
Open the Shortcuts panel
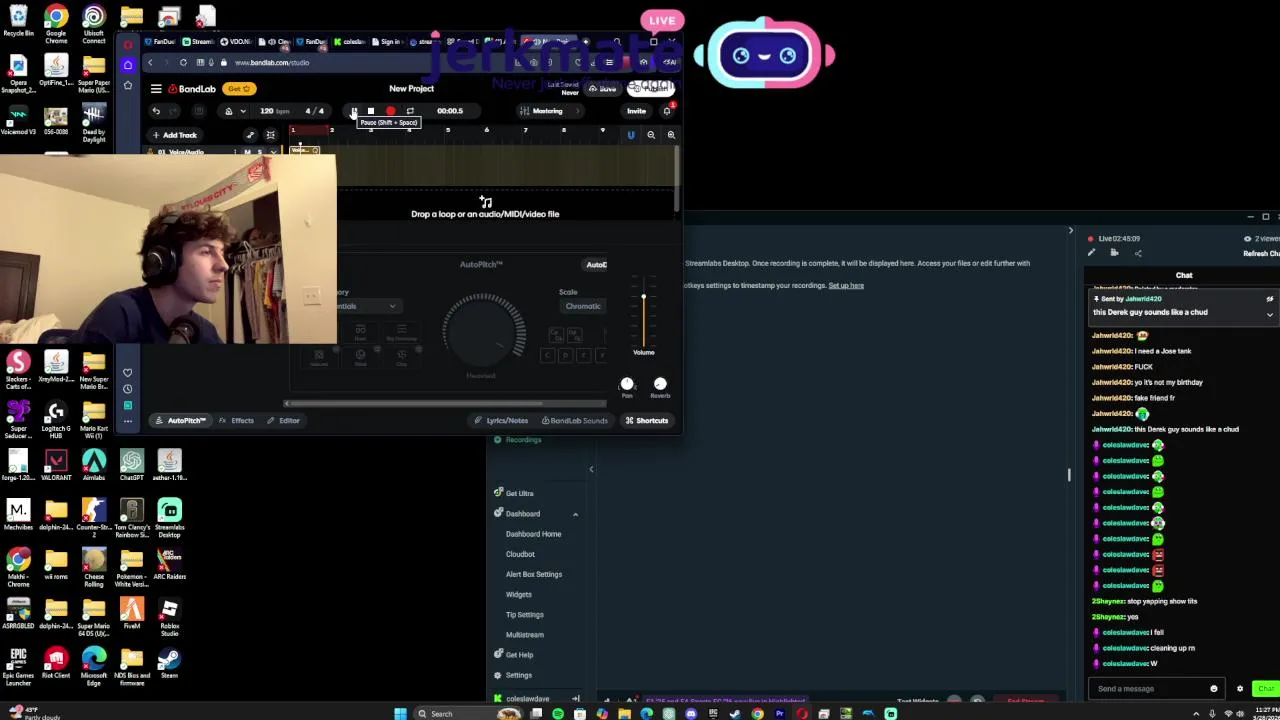[646, 421]
